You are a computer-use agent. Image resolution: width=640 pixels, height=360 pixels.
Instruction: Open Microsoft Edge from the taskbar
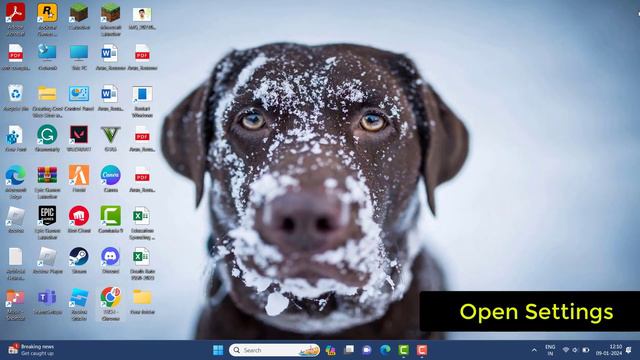point(385,350)
